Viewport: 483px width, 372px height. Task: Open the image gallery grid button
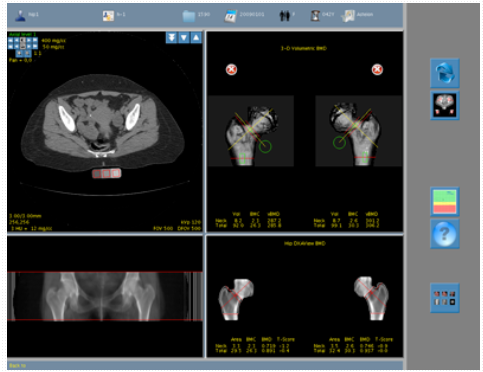[x=445, y=298]
